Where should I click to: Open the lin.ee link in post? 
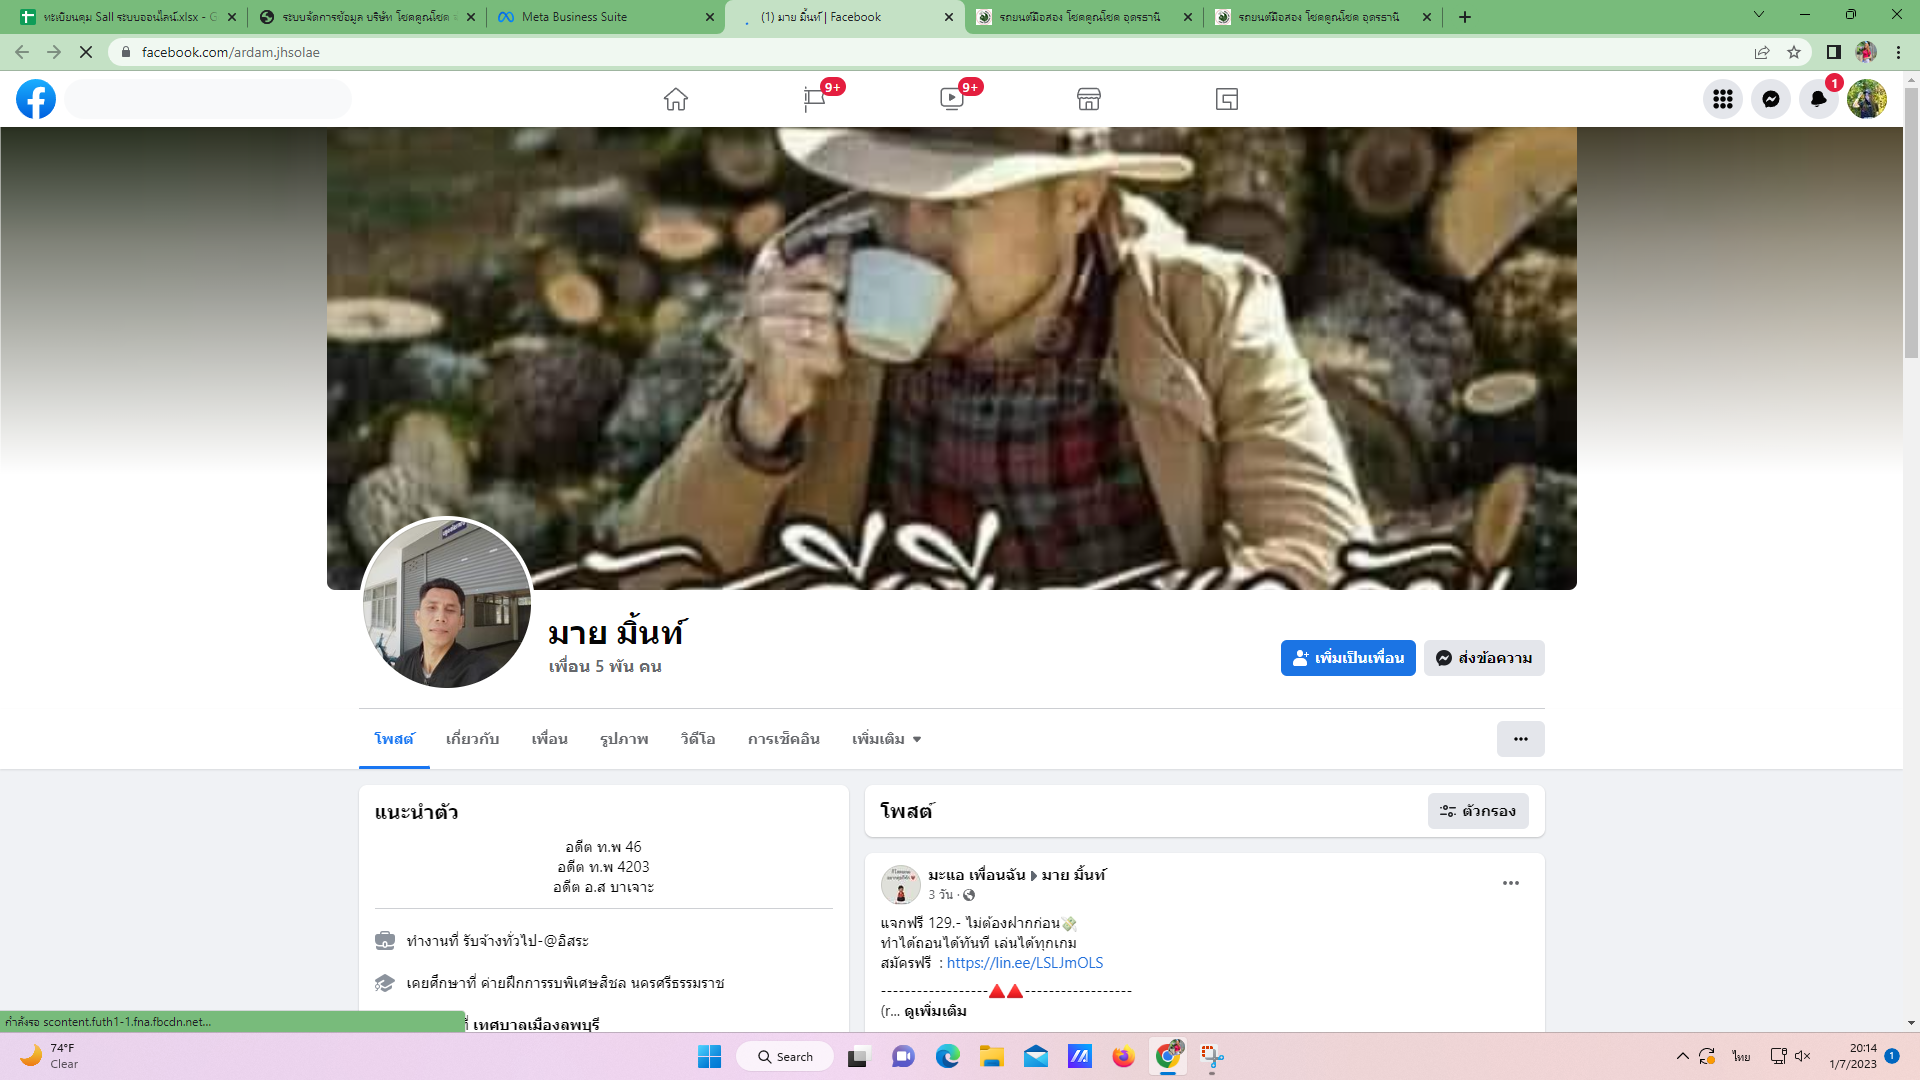1024,963
